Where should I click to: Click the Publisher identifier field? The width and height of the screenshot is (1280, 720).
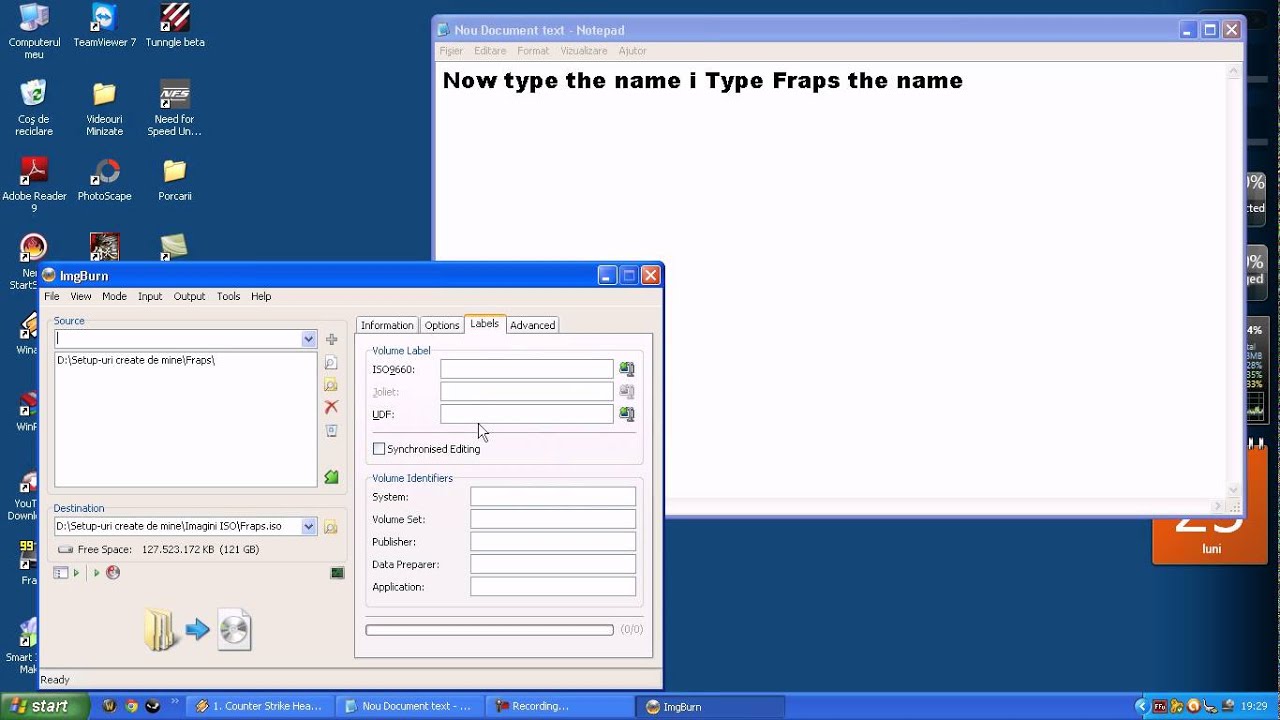click(x=553, y=542)
